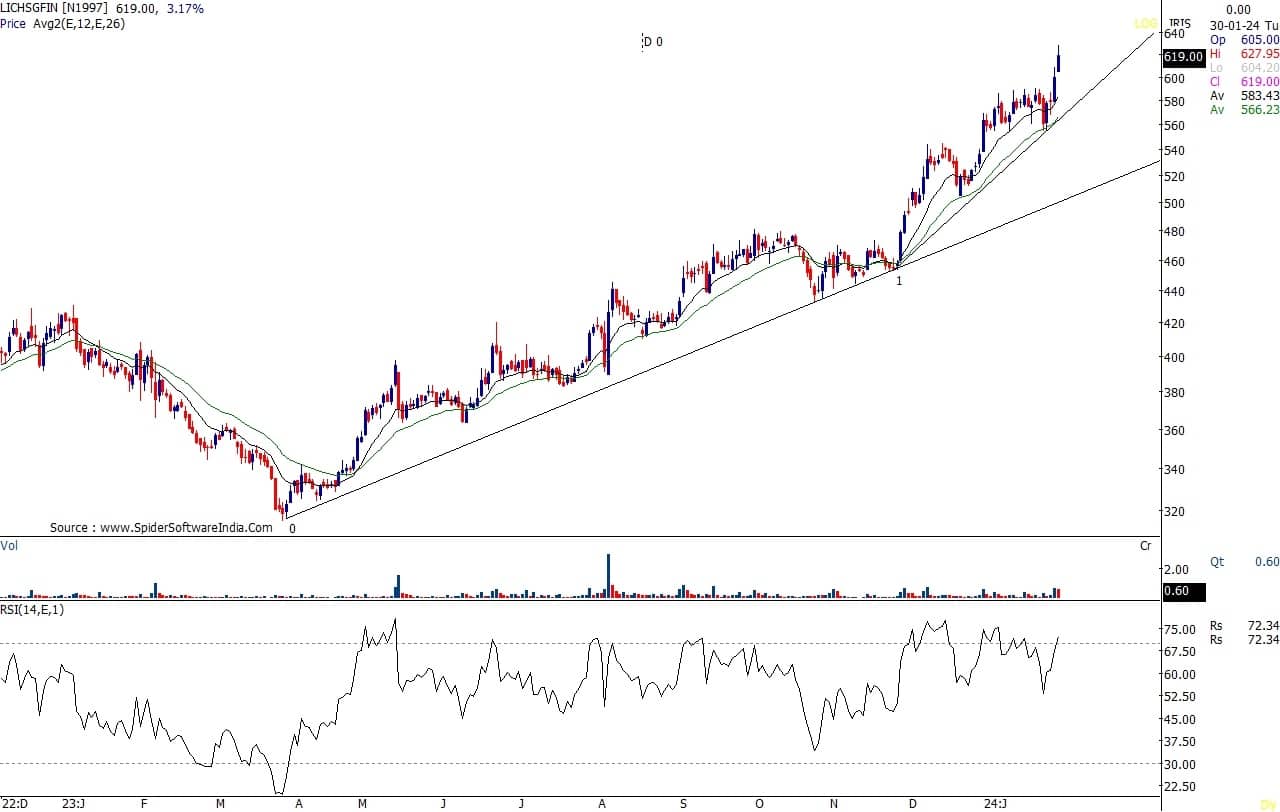The height and width of the screenshot is (812, 1280).
Task: Click the yellow Dy timeframe label
Action: tap(1266, 804)
